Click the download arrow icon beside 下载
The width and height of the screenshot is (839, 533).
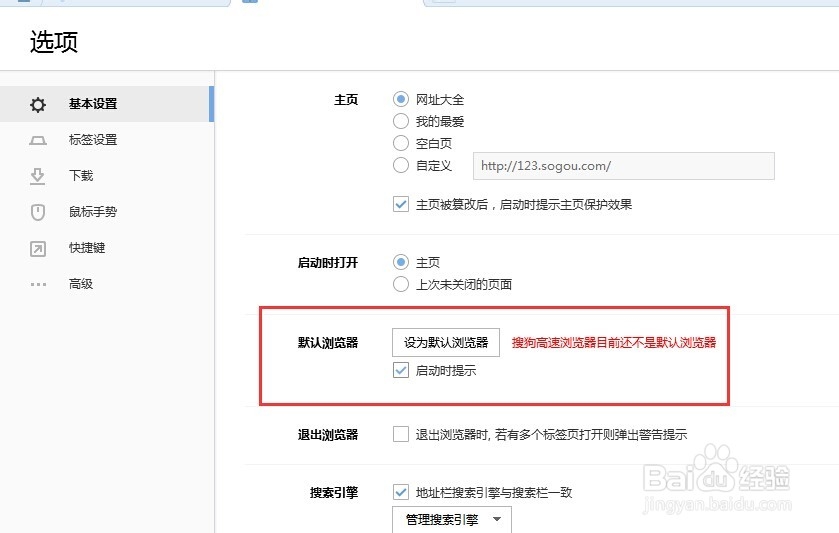[37, 176]
